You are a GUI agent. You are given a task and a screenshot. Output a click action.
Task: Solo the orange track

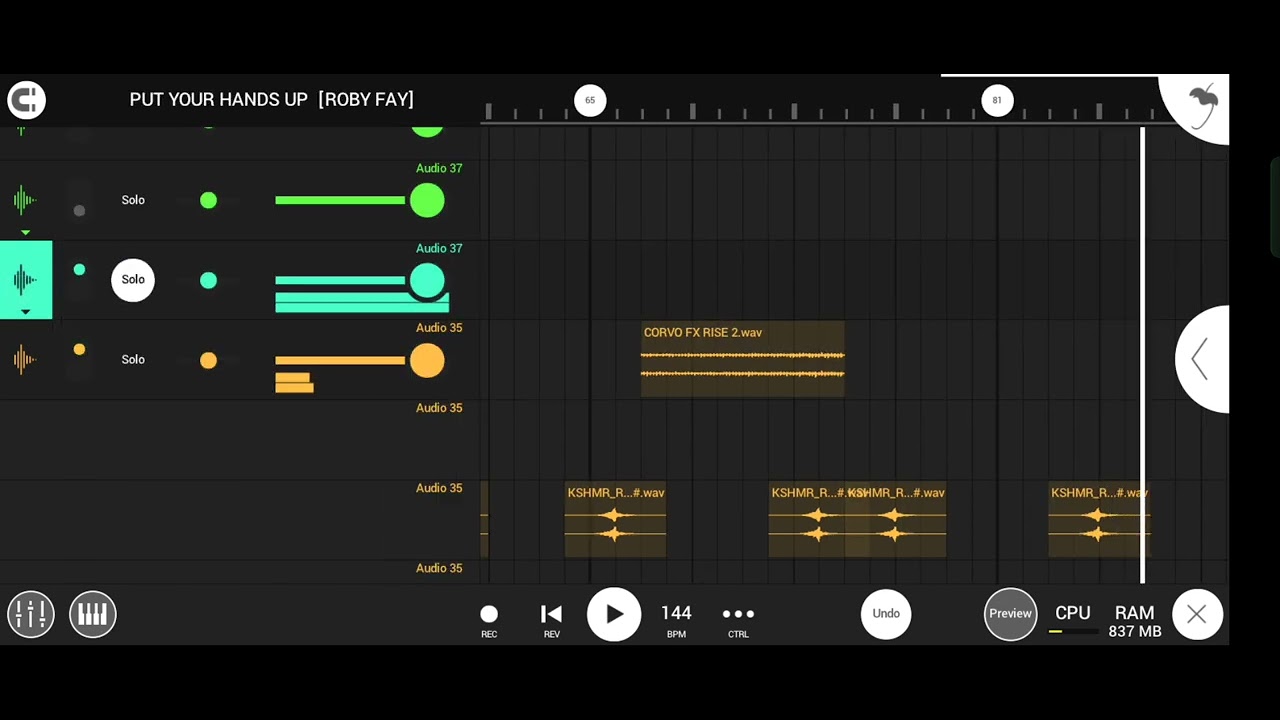(133, 360)
